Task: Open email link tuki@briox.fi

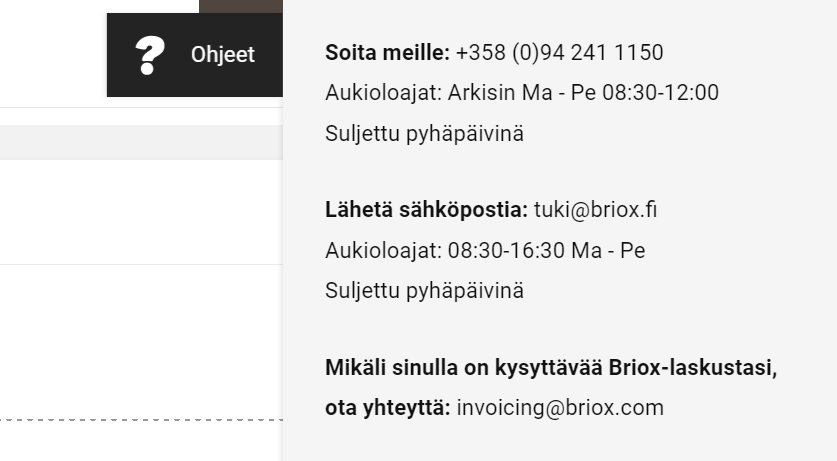Action: tap(595, 210)
